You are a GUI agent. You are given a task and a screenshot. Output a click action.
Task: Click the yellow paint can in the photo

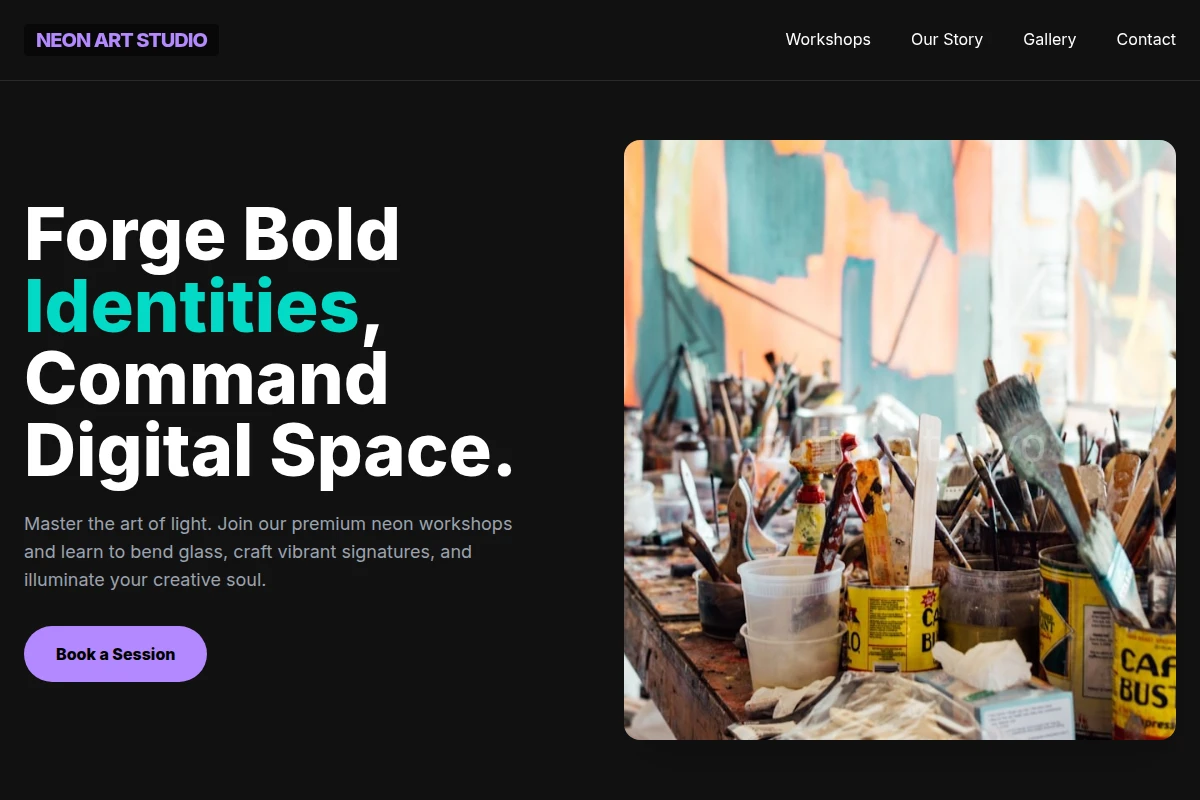[x=892, y=625]
